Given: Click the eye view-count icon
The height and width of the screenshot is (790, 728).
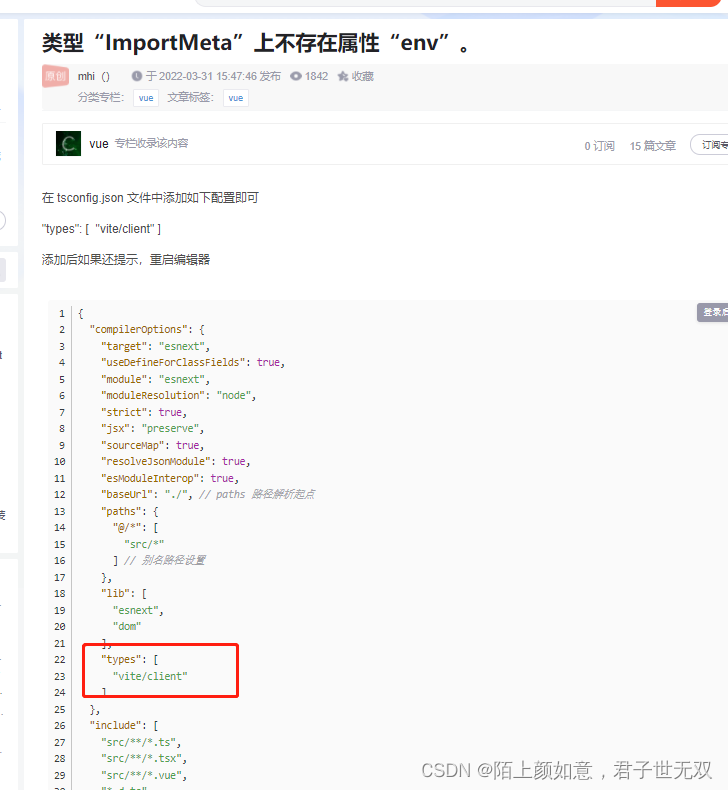Looking at the screenshot, I should point(296,76).
